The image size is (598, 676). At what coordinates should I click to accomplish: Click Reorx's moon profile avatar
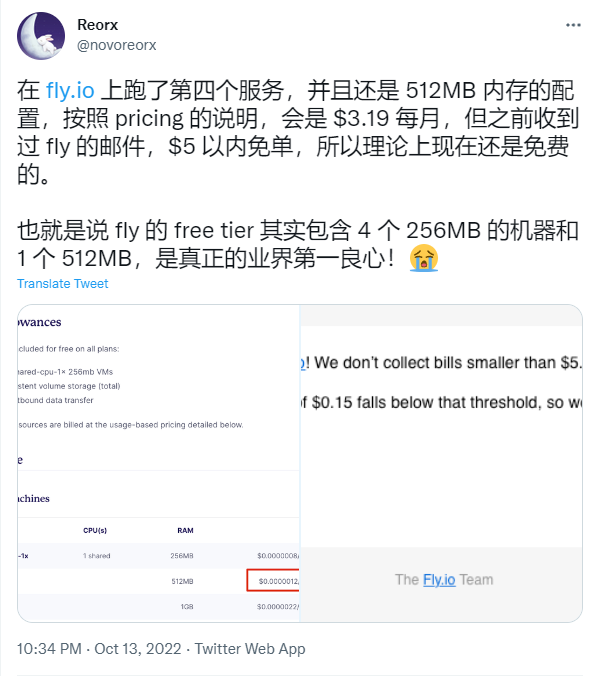(41, 35)
